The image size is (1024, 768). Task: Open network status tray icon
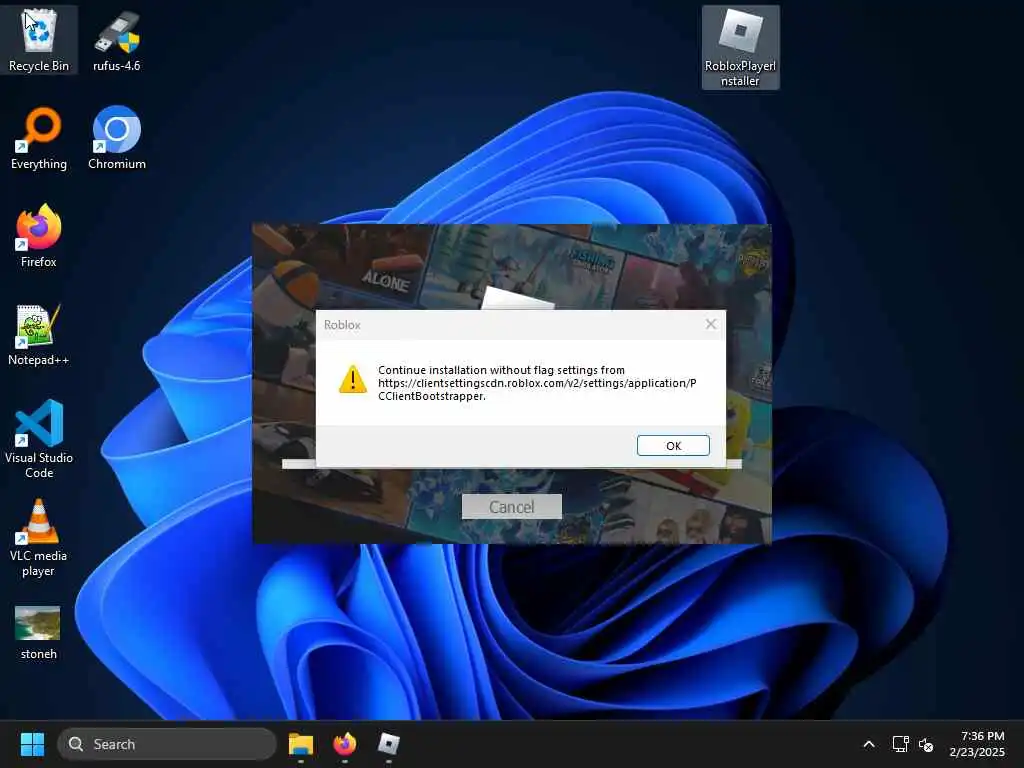pos(901,744)
